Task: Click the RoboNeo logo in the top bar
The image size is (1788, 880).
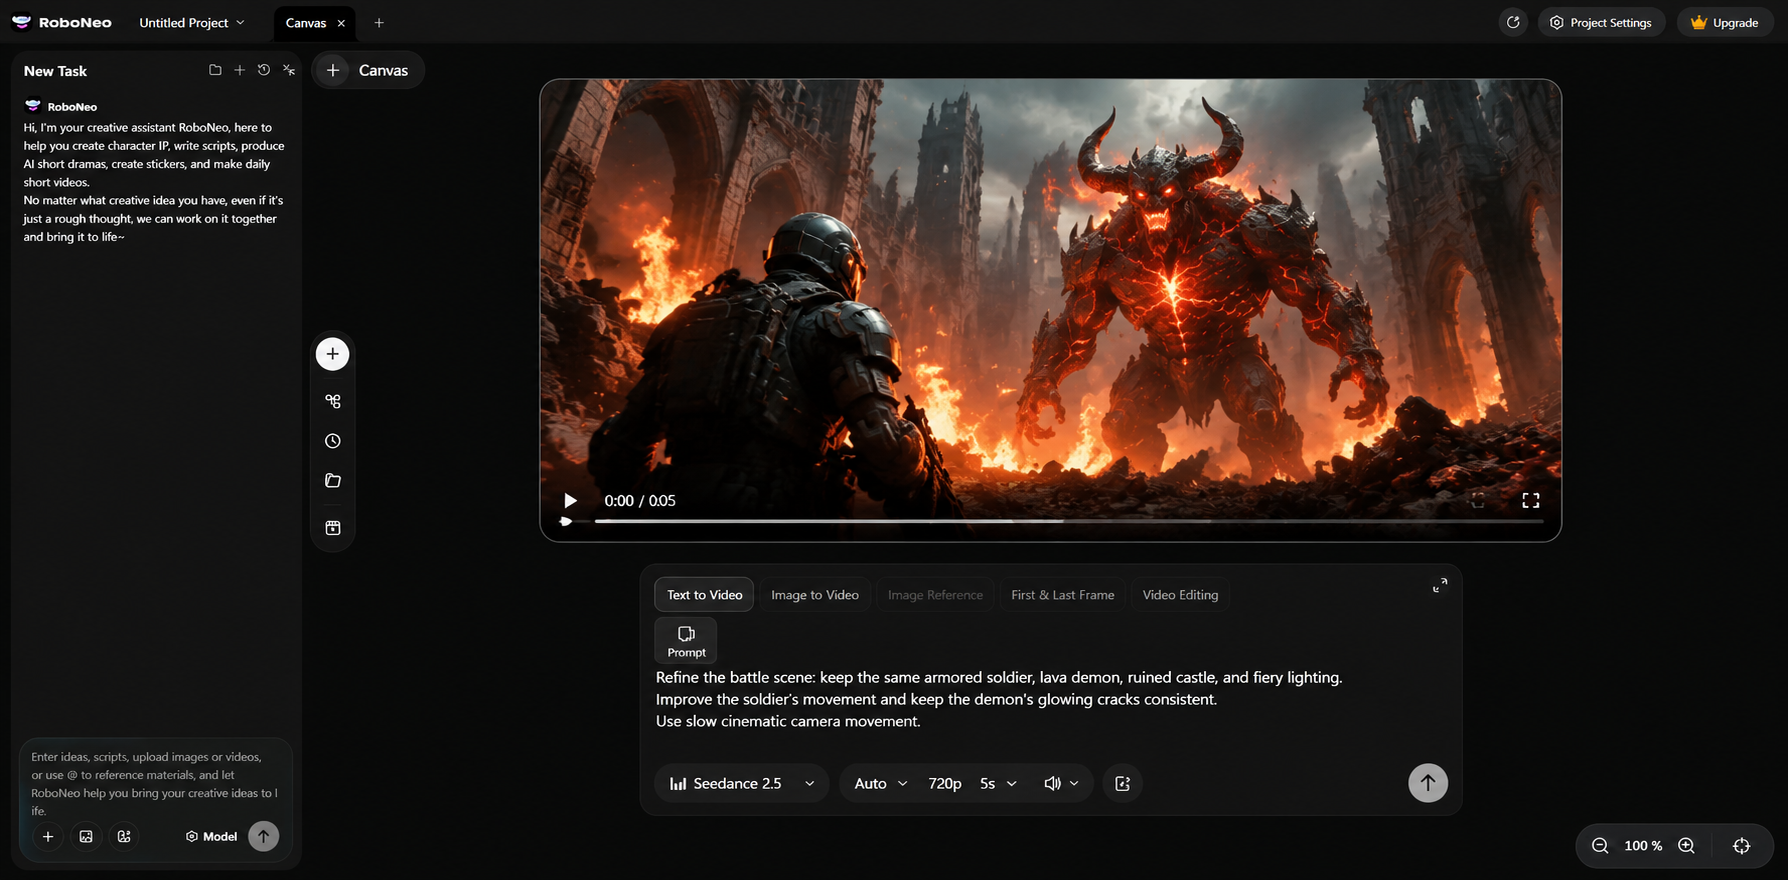Action: (x=62, y=22)
